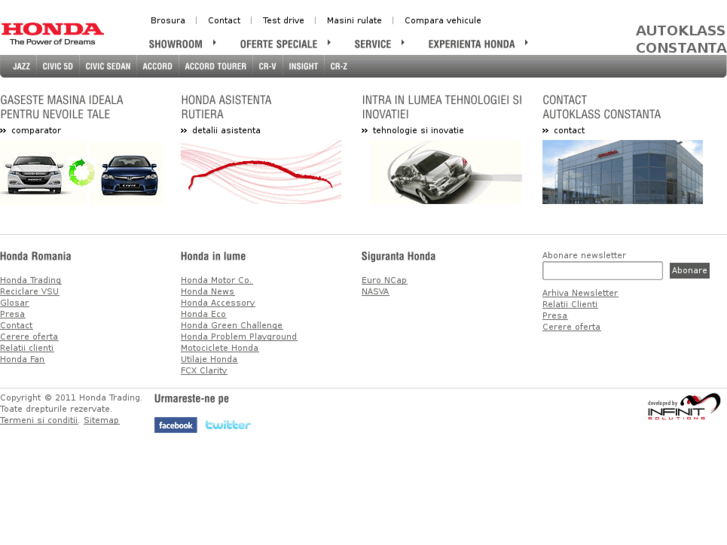Open Reciclare VSU link
Image resolution: width=727 pixels, height=545 pixels.
[x=29, y=291]
